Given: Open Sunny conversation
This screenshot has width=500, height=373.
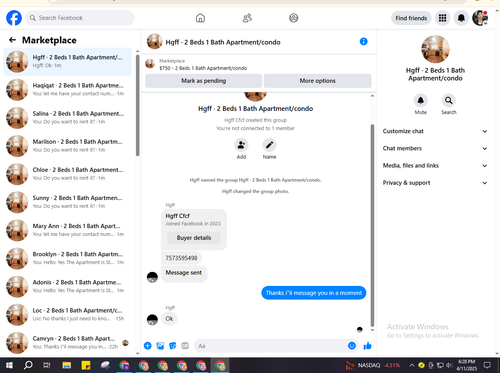Looking at the screenshot, I should click(x=67, y=202).
